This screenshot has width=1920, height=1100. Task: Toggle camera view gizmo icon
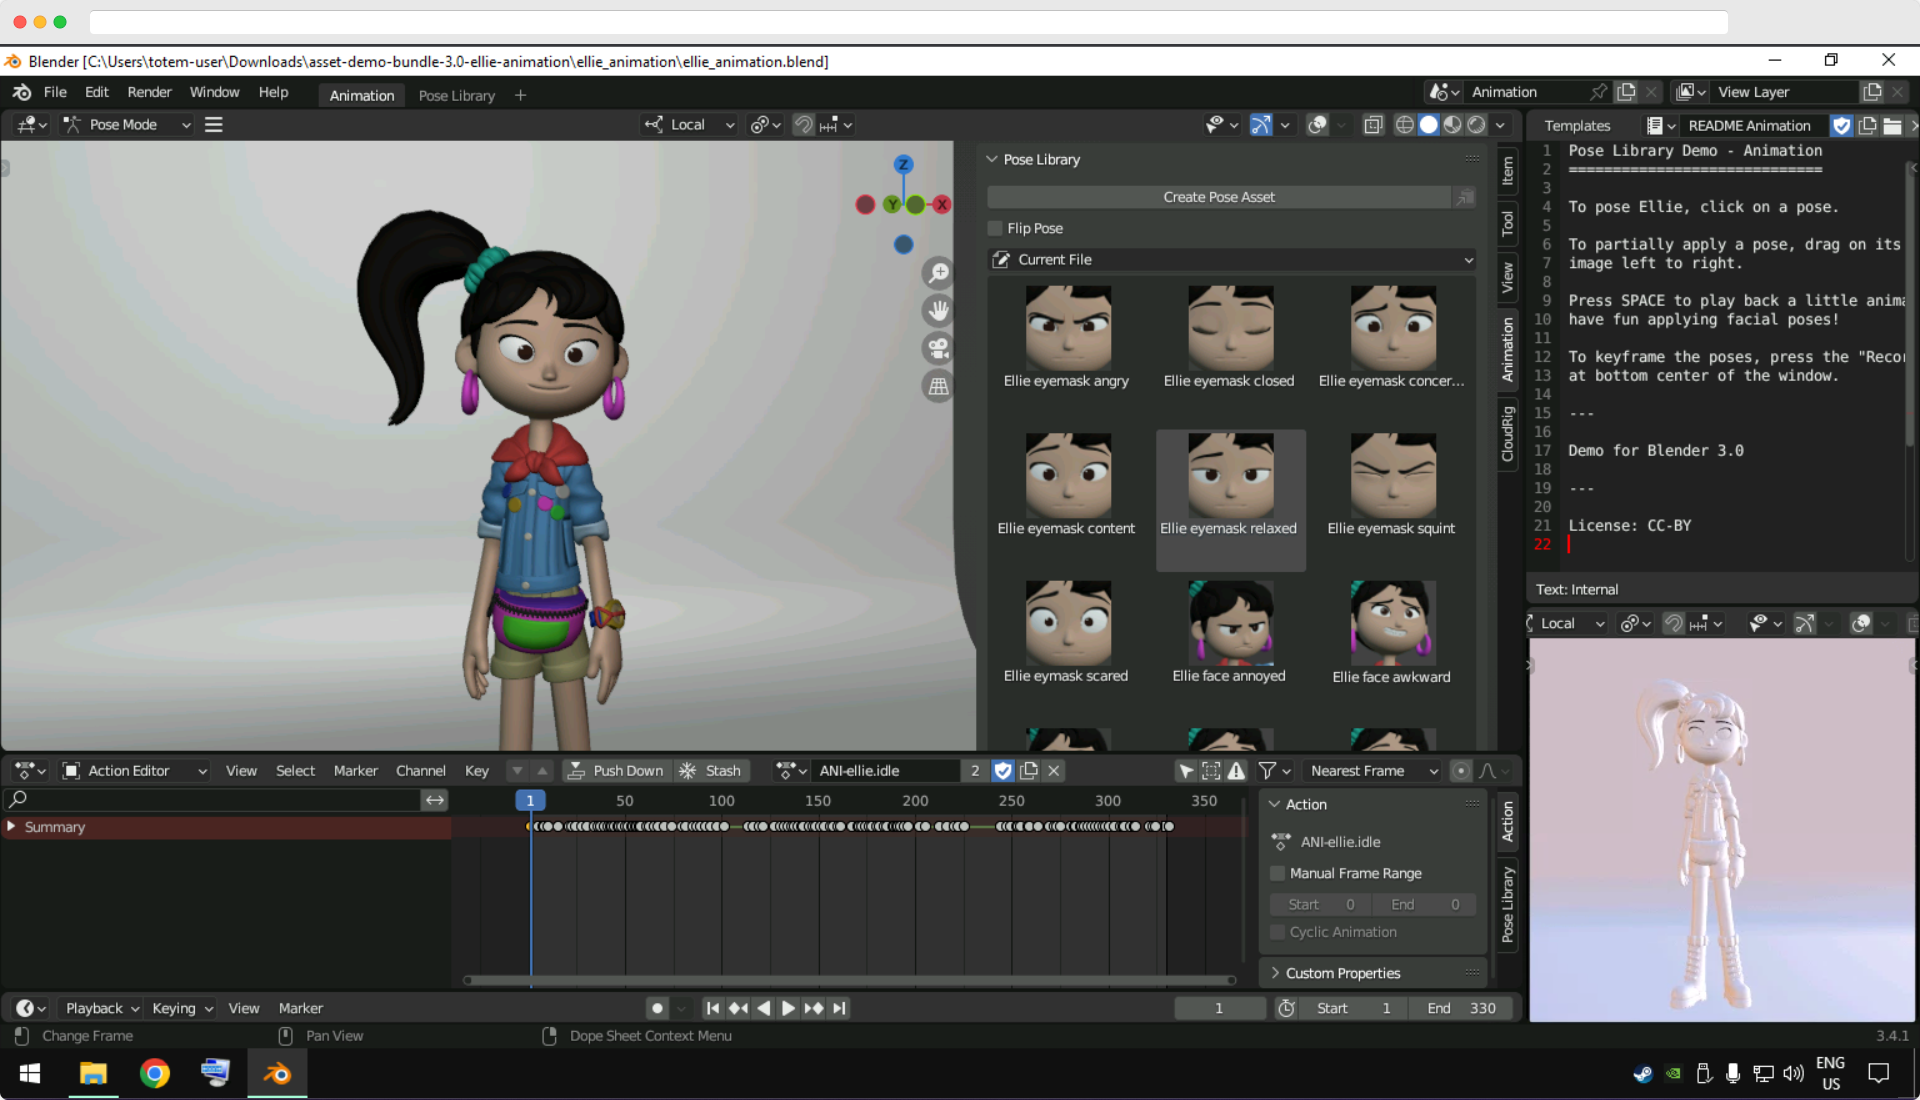click(938, 349)
